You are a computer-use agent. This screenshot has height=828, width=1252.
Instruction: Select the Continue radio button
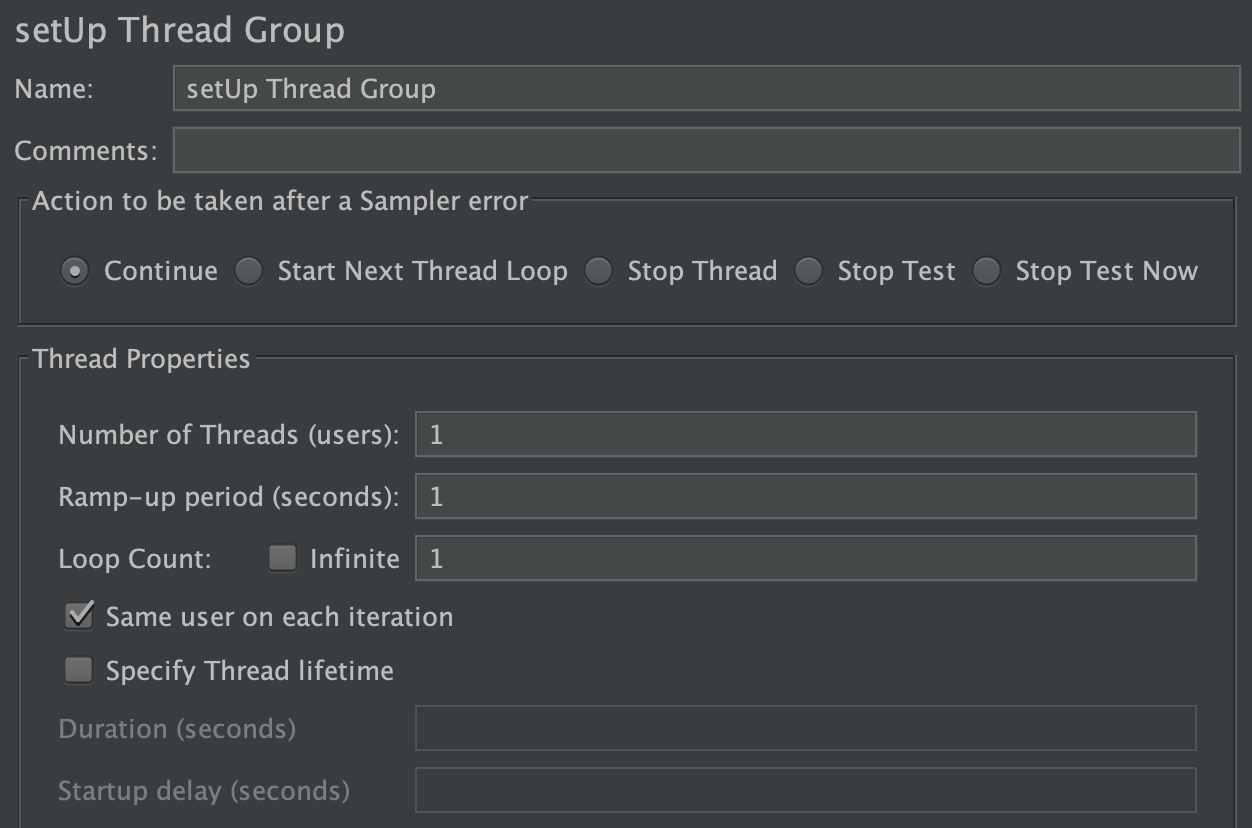pos(75,270)
